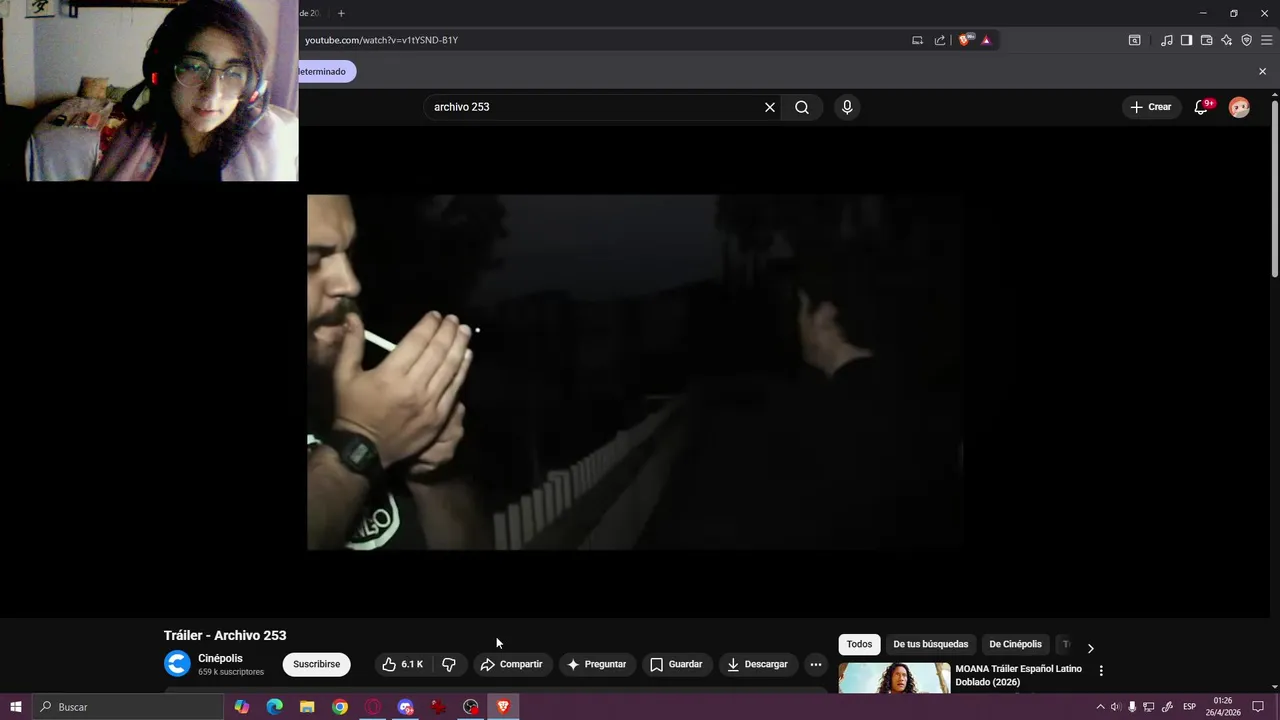Open options menu for MOANA video
Screen dimensions: 1280x720
click(x=1101, y=671)
